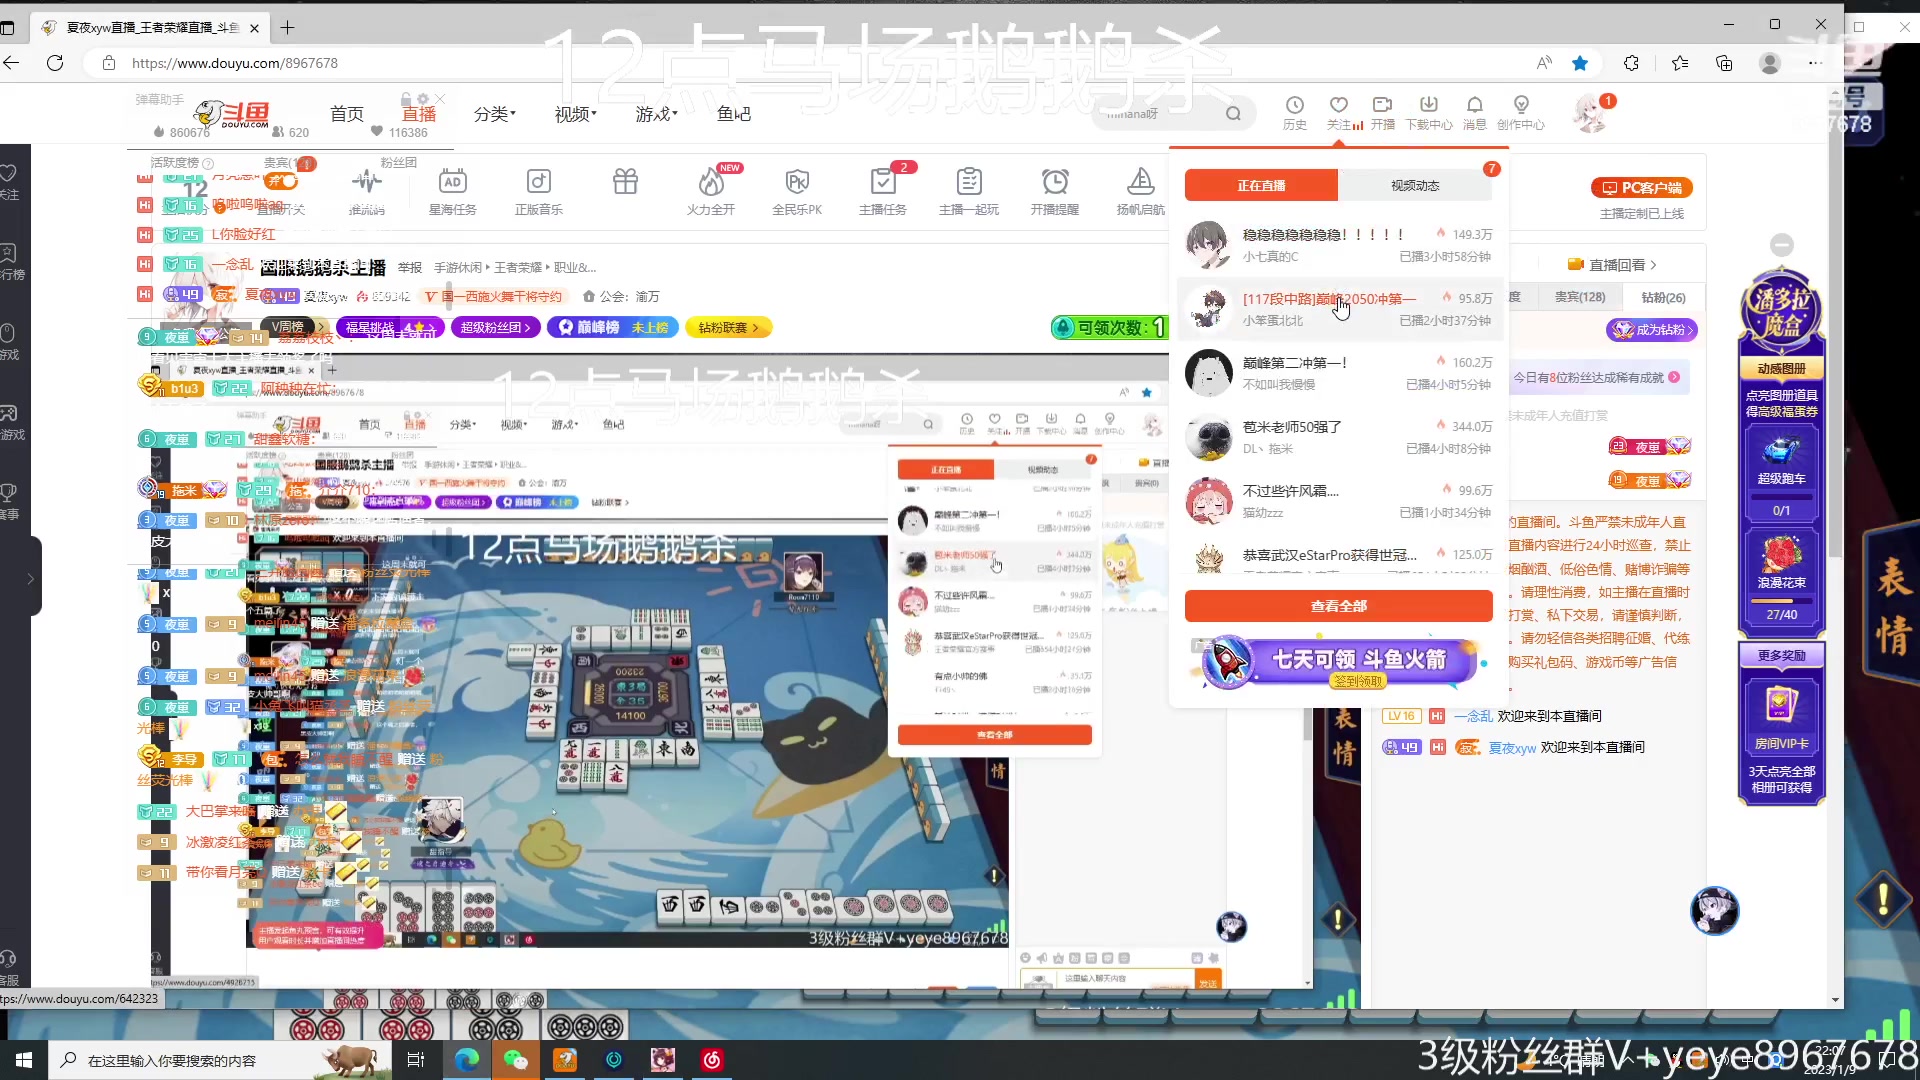Click browser extensions puzzle icon
The image size is (1920, 1080).
pyautogui.click(x=1631, y=63)
